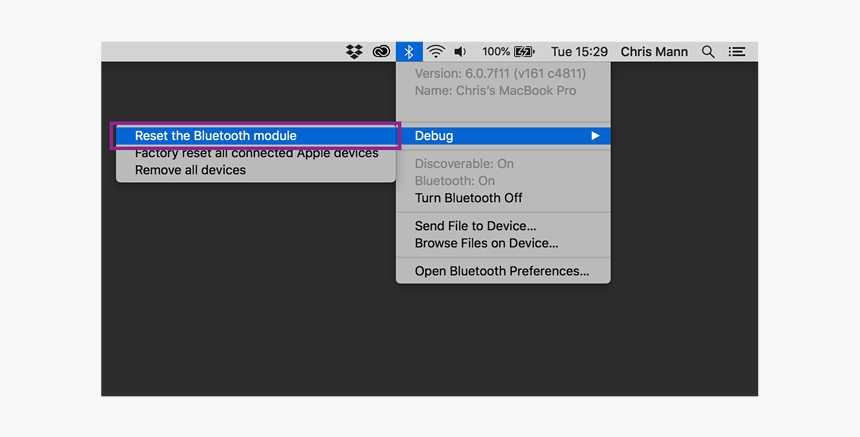The image size is (860, 437).
Task: Open the Wi-Fi status icon
Action: tap(436, 52)
